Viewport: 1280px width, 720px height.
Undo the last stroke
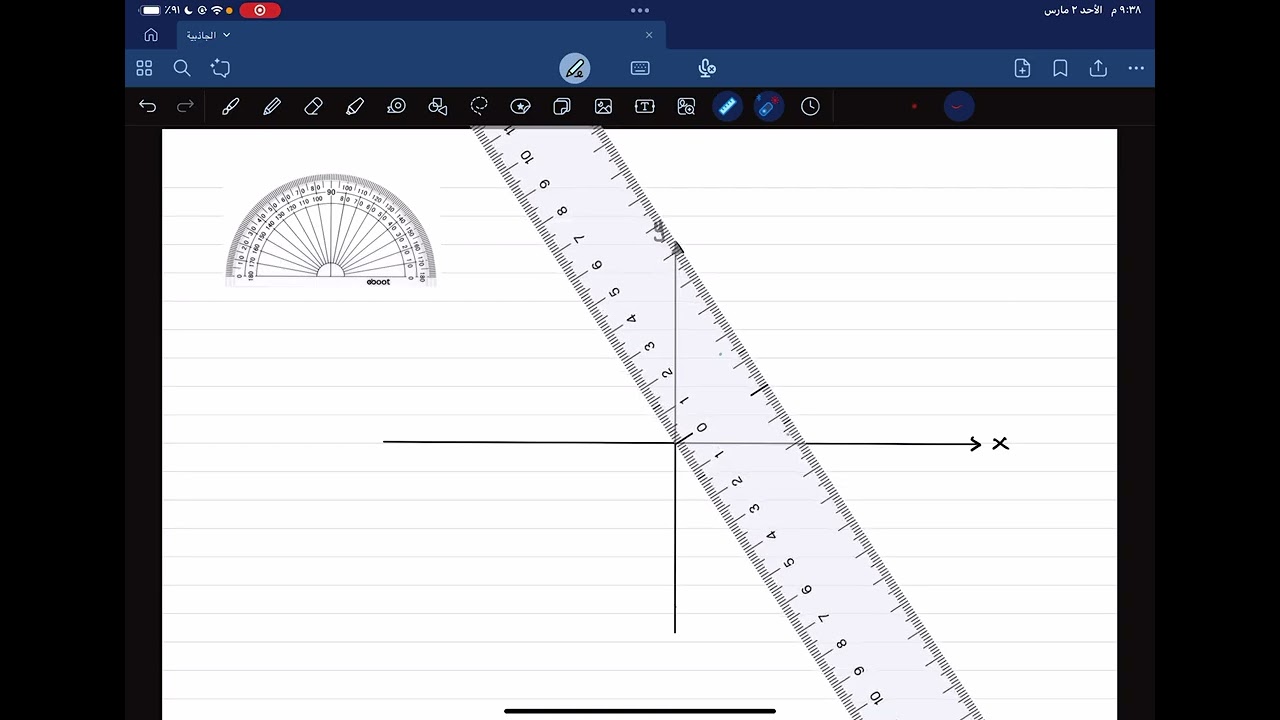pos(148,106)
